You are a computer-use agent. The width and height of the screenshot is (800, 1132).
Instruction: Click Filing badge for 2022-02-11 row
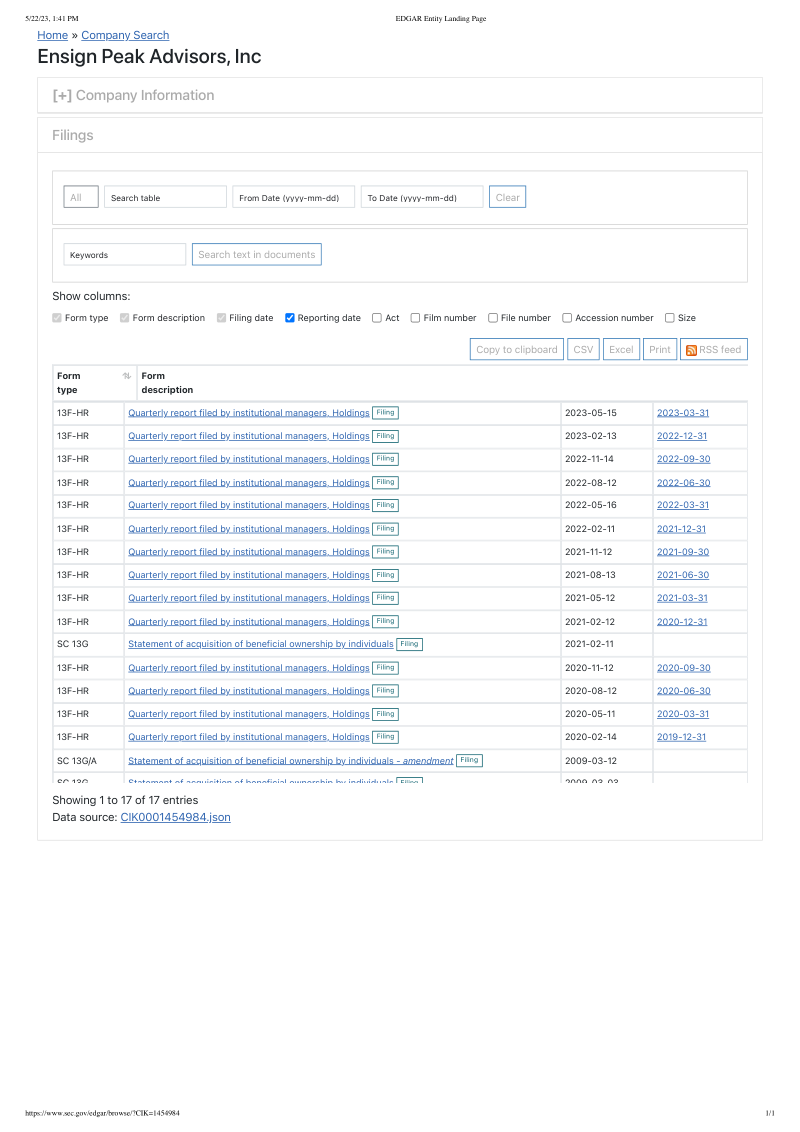[x=386, y=528]
